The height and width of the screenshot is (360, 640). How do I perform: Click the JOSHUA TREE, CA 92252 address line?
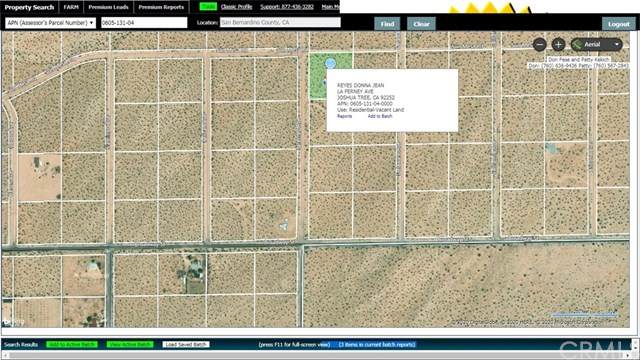click(x=366, y=98)
